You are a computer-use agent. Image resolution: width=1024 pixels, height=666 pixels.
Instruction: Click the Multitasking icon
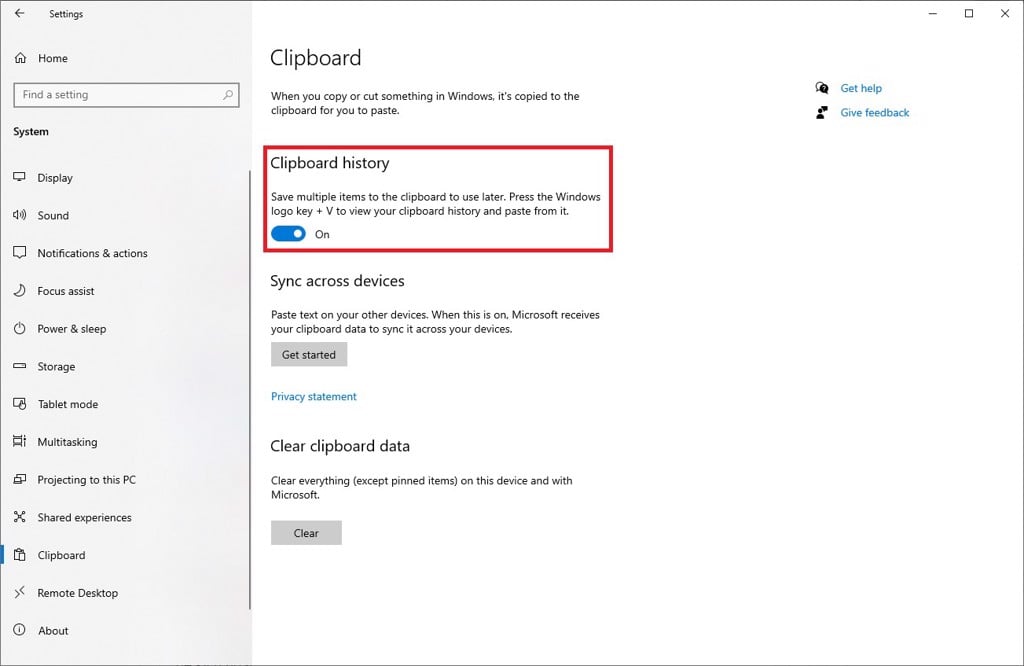point(20,441)
